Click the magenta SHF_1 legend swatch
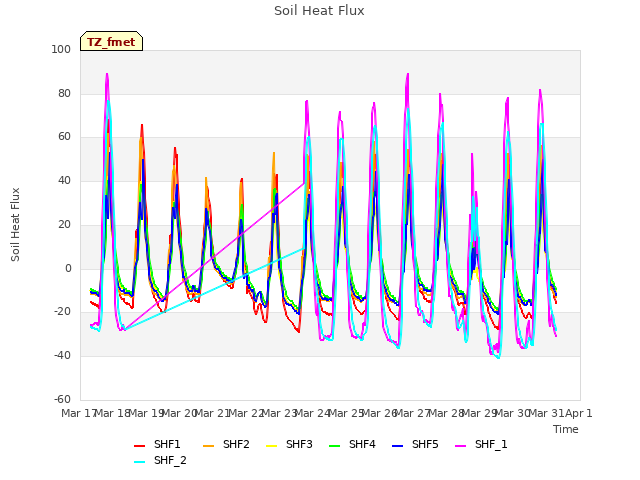Image resolution: width=640 pixels, height=480 pixels. click(x=460, y=446)
